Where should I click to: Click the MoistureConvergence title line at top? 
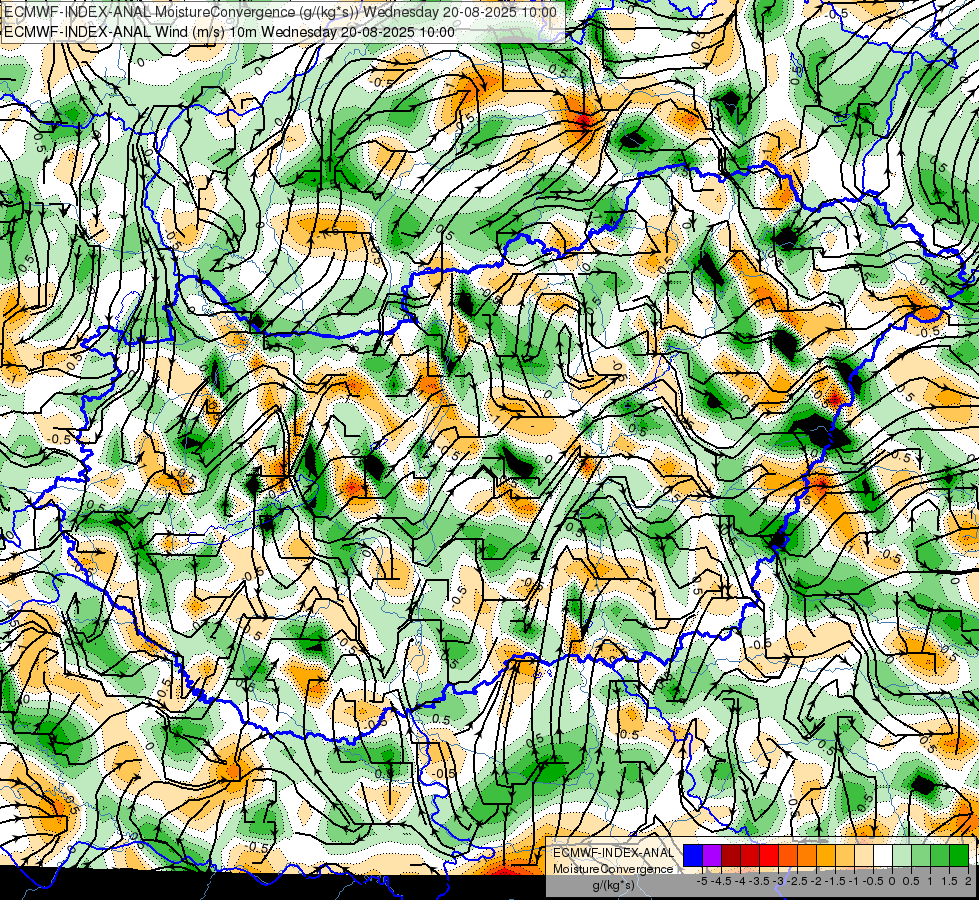click(280, 12)
